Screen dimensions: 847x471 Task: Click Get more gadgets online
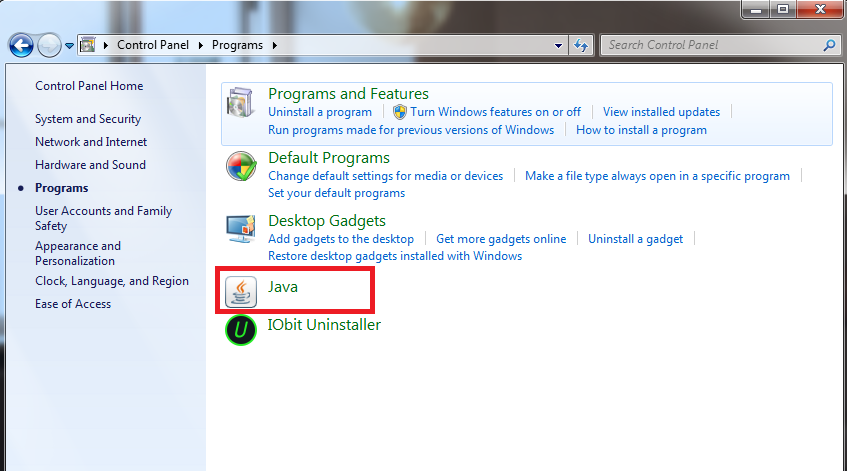[x=501, y=239]
